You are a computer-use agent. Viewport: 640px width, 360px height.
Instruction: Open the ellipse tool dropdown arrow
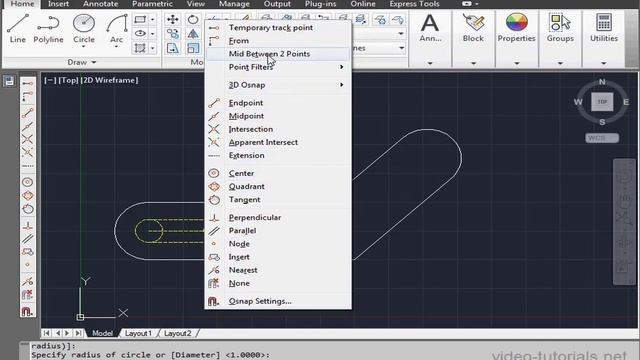(x=153, y=33)
